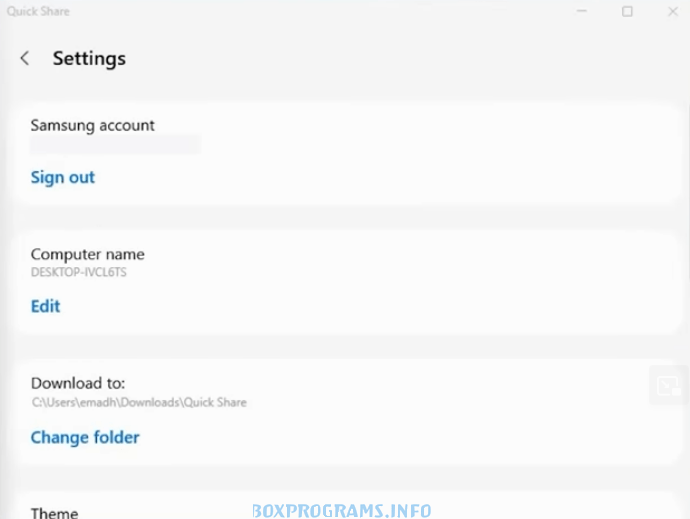Image resolution: width=690 pixels, height=519 pixels.
Task: Click the Samsung account label
Action: coord(92,125)
